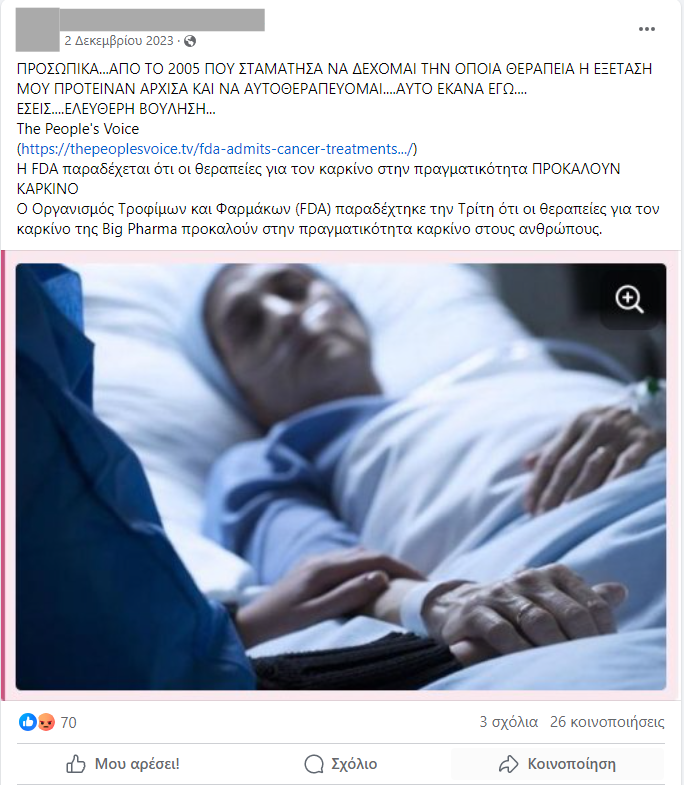Click the globe public-visibility icon
This screenshot has width=684, height=785.
coord(190,41)
